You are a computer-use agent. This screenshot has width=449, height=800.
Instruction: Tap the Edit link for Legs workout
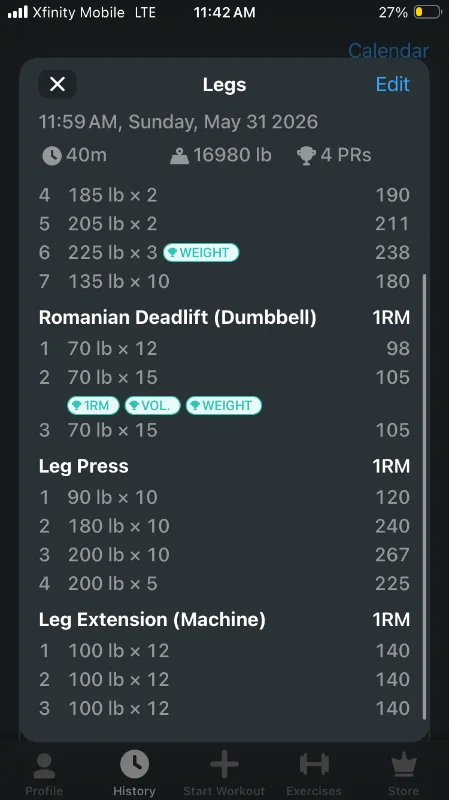click(392, 84)
